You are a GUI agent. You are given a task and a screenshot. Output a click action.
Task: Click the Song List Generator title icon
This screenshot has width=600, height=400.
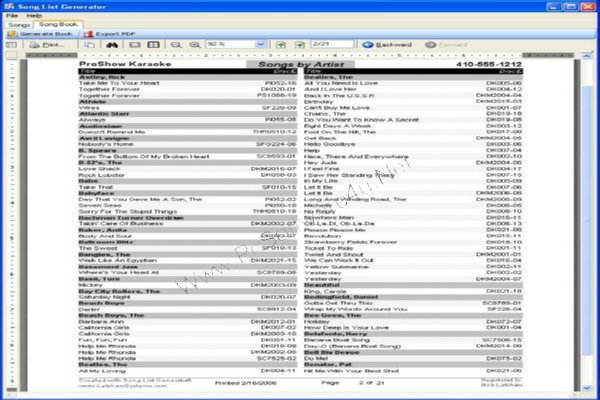click(x=9, y=6)
